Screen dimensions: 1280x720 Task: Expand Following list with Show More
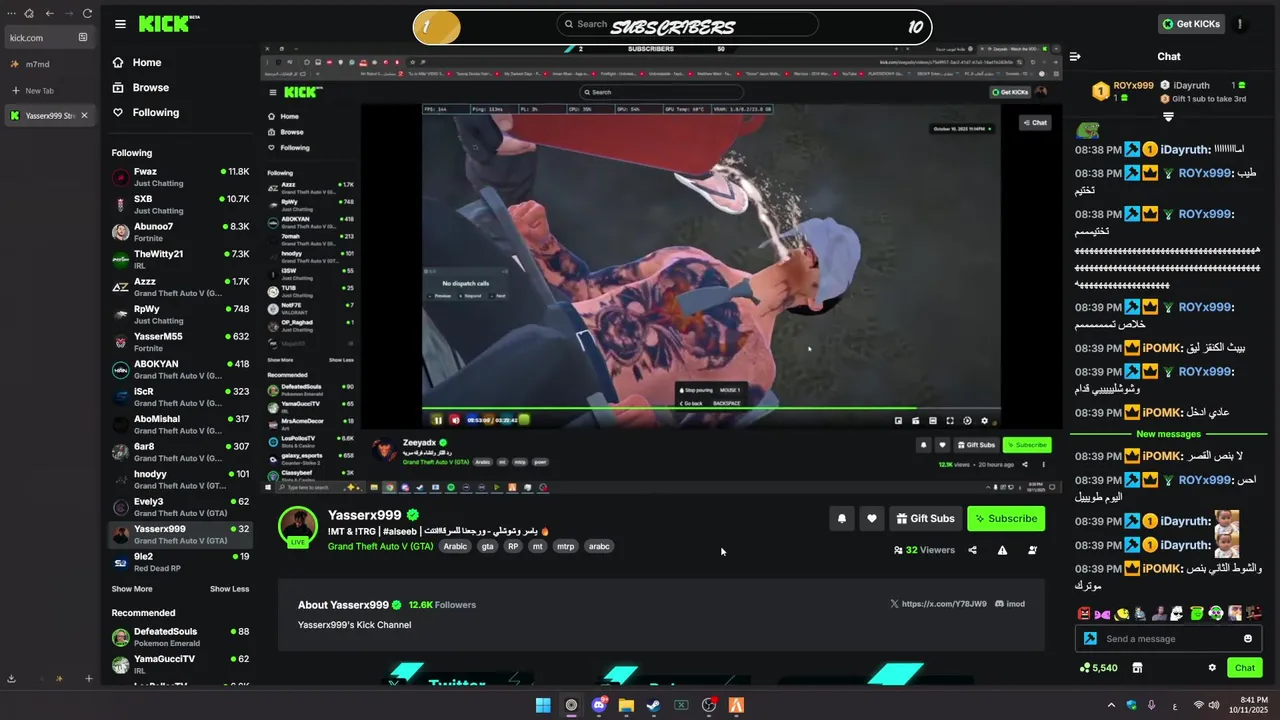point(132,589)
